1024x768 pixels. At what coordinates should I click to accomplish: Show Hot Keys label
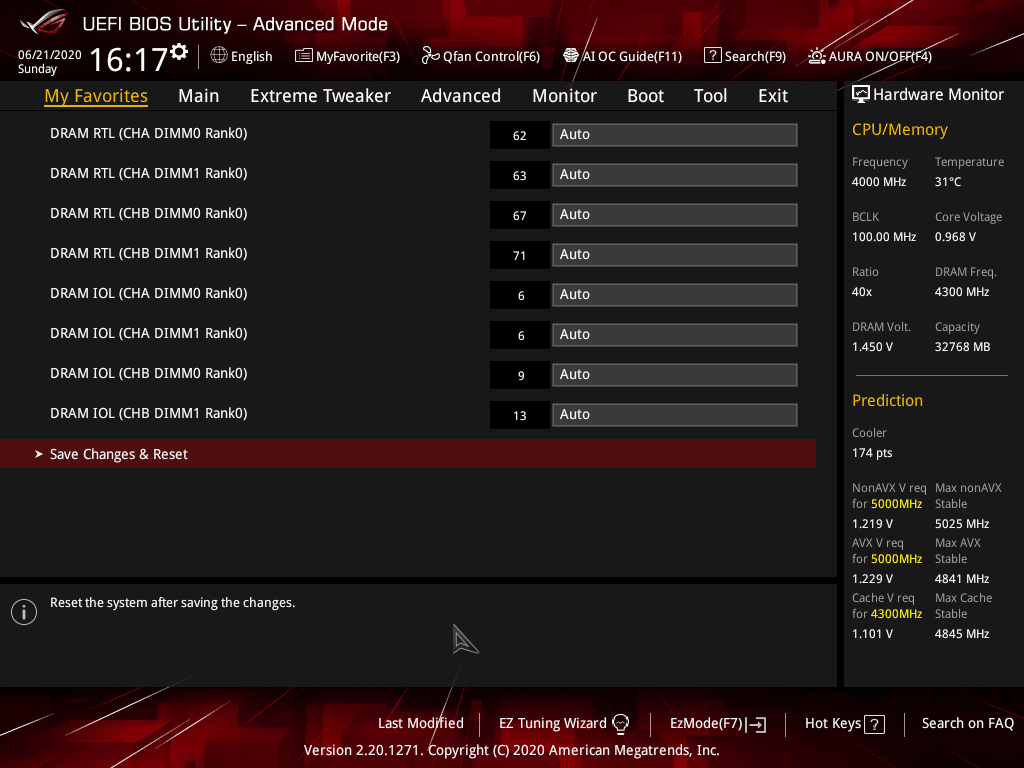click(x=833, y=724)
